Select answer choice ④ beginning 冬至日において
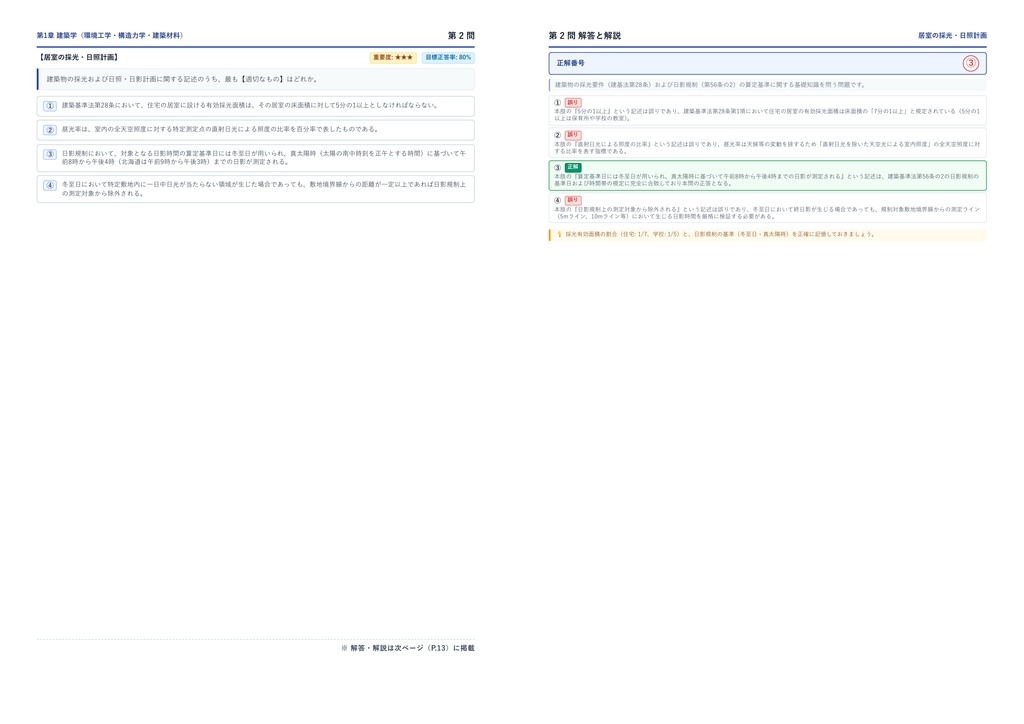Image resolution: width=1024 pixels, height=724 pixels. click(x=255, y=189)
